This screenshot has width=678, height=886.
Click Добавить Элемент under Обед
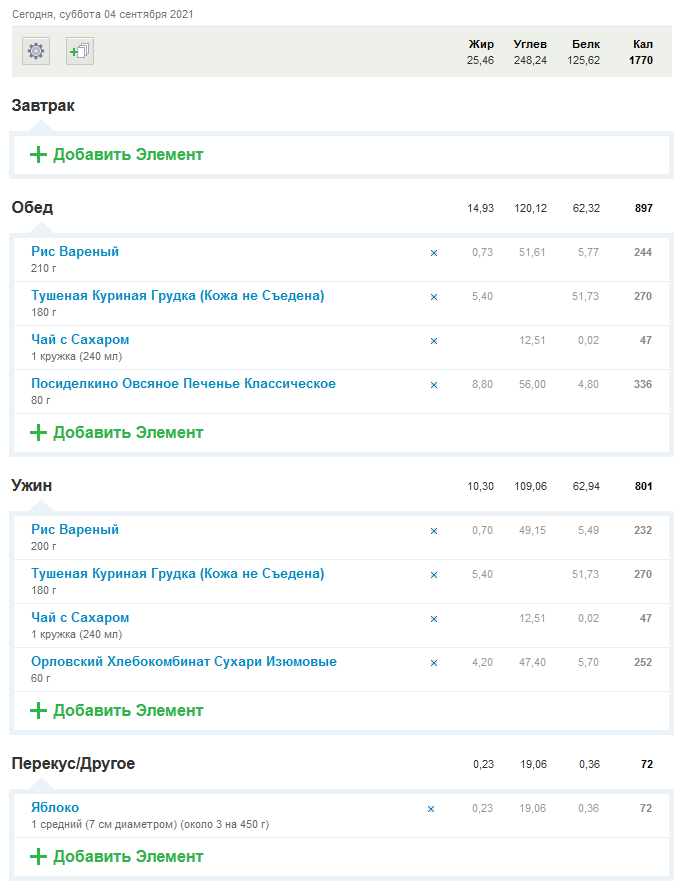tap(117, 433)
